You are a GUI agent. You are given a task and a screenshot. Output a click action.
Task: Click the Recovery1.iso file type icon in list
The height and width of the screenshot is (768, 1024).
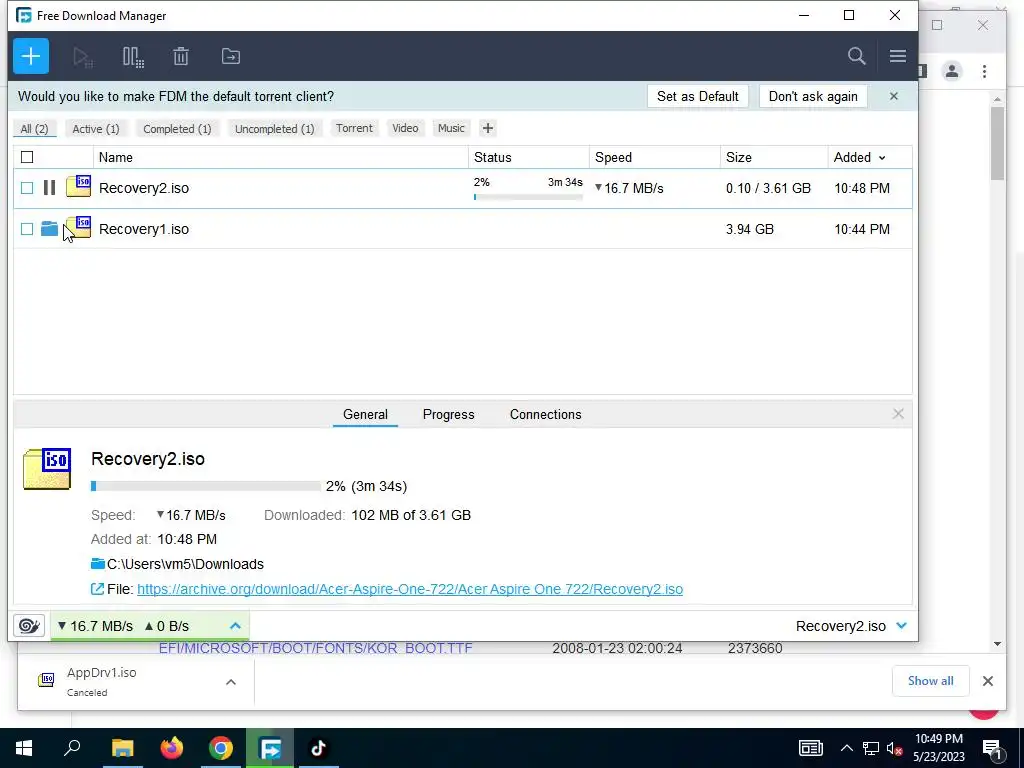[78, 227]
